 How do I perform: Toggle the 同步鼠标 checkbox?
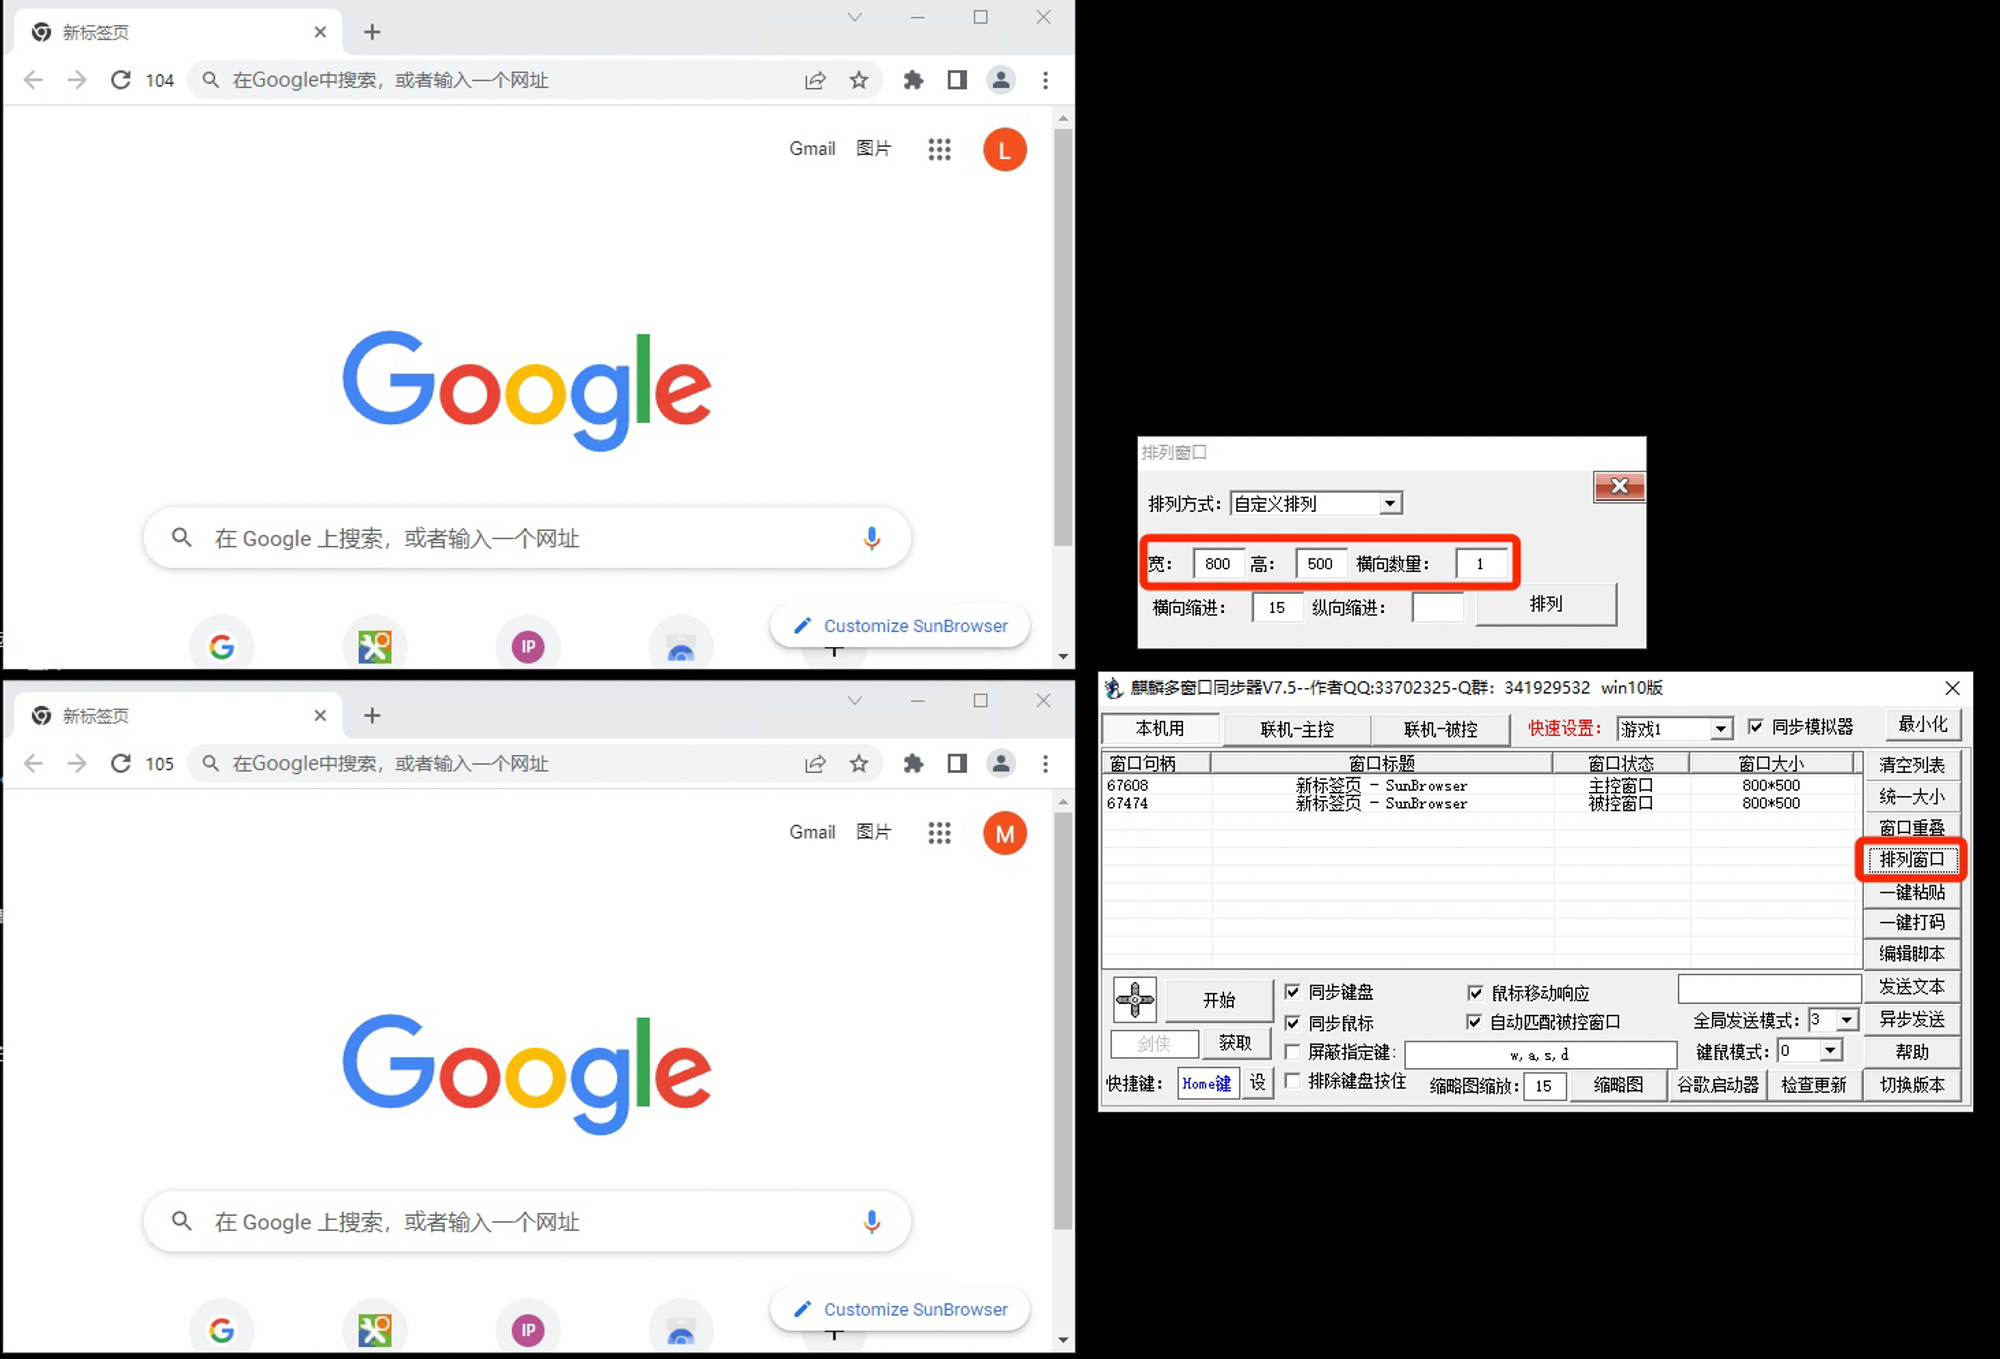pos(1293,1023)
